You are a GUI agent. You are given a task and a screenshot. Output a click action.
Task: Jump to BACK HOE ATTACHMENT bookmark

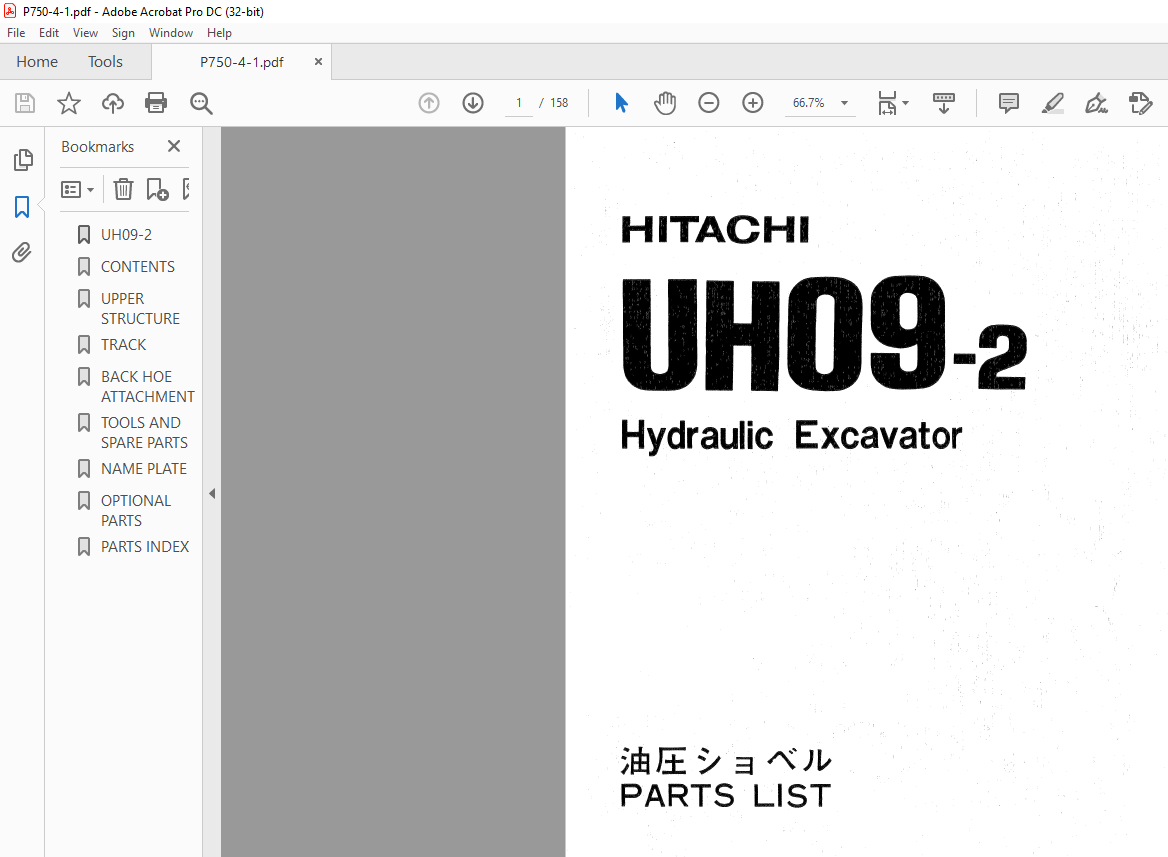(x=147, y=387)
